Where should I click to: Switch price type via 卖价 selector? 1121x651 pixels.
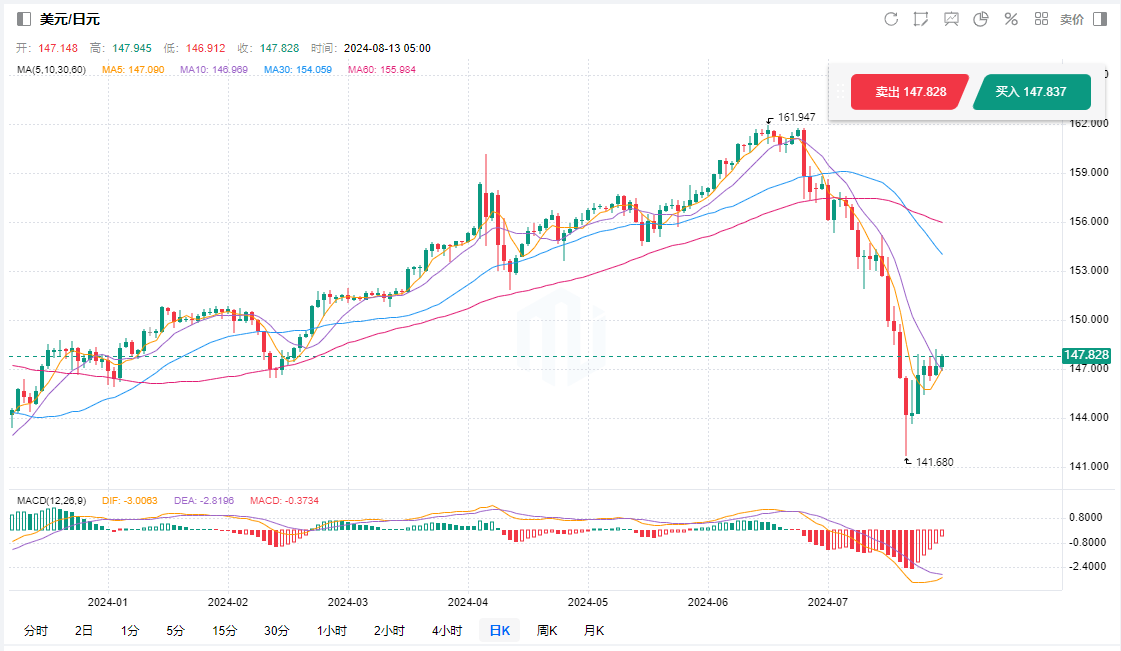1071,19
